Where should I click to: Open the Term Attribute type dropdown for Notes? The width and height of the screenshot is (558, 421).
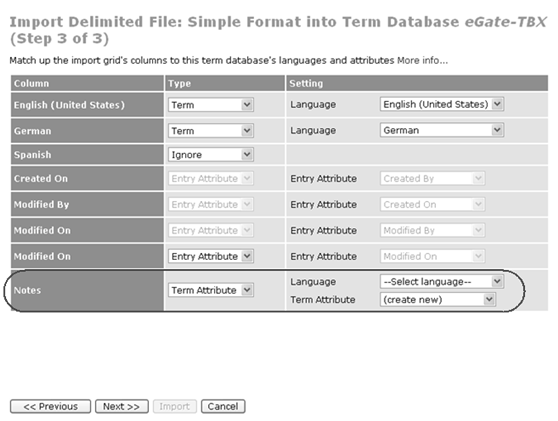211,290
